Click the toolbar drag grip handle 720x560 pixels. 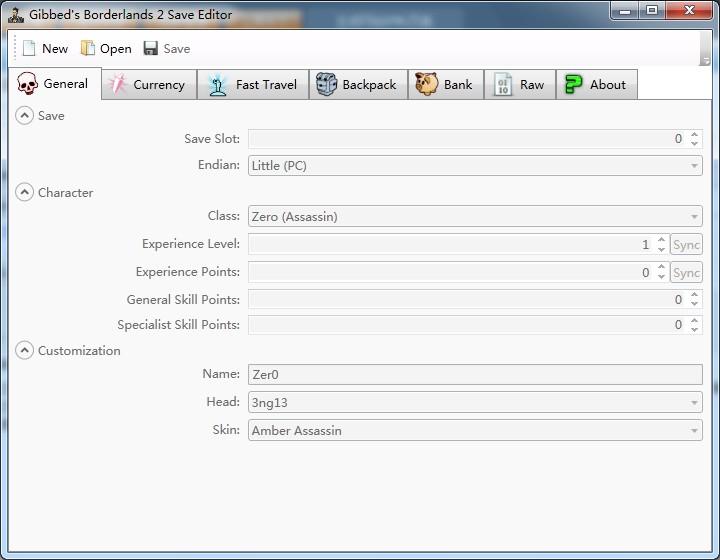[x=15, y=48]
